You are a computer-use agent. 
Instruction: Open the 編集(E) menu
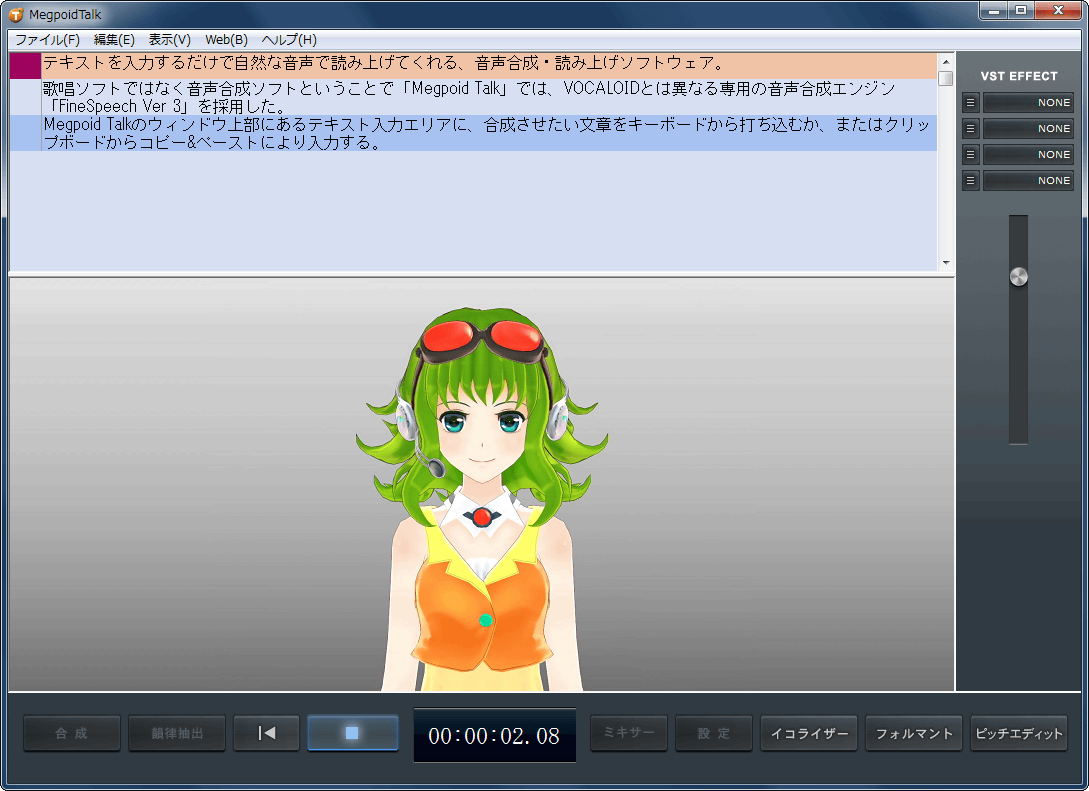coord(114,40)
